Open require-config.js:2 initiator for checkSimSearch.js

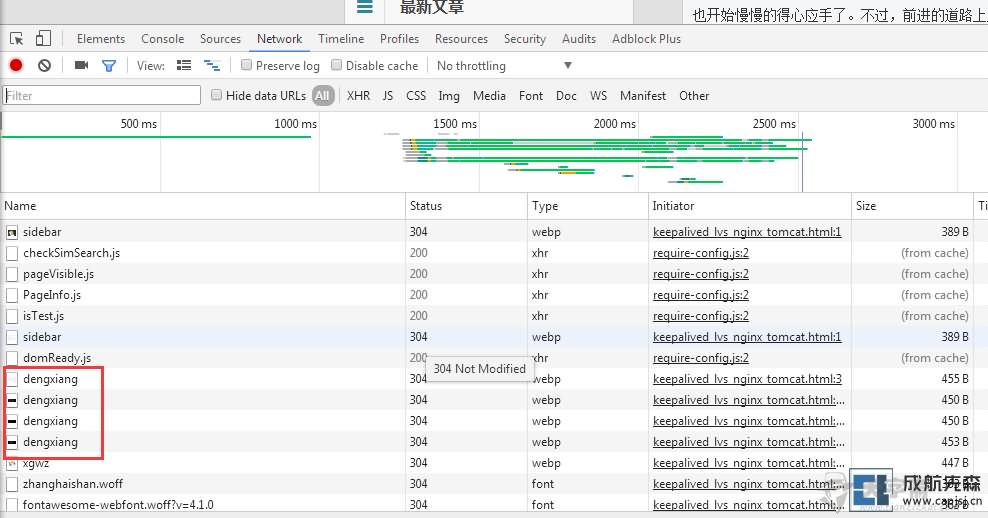click(701, 253)
